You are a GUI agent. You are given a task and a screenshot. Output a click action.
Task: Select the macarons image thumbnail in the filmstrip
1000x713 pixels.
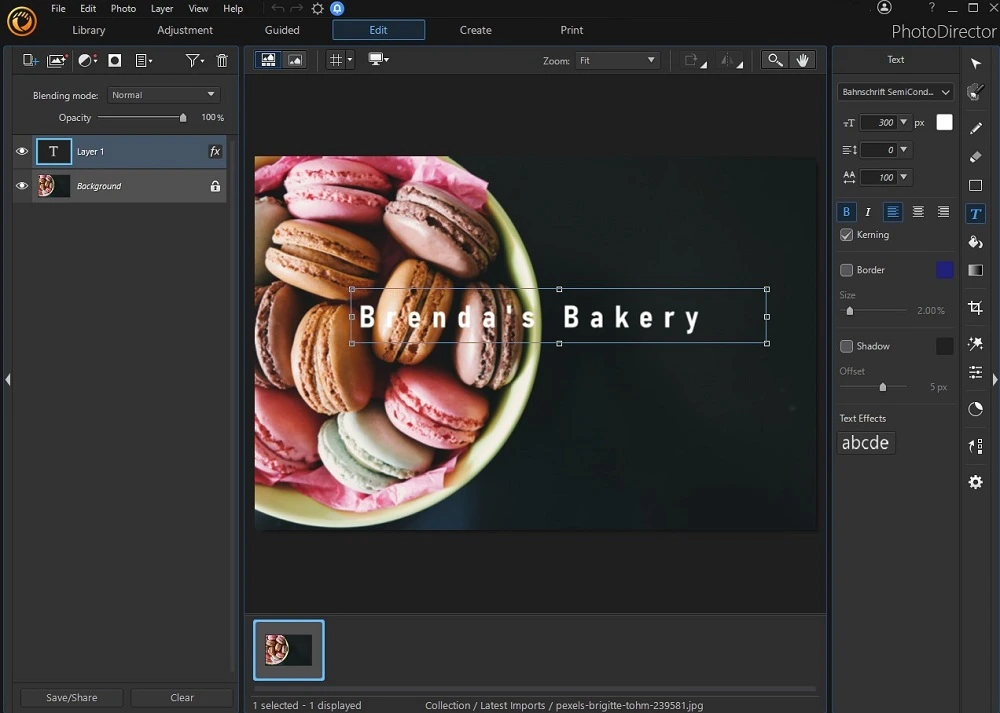pyautogui.click(x=288, y=649)
